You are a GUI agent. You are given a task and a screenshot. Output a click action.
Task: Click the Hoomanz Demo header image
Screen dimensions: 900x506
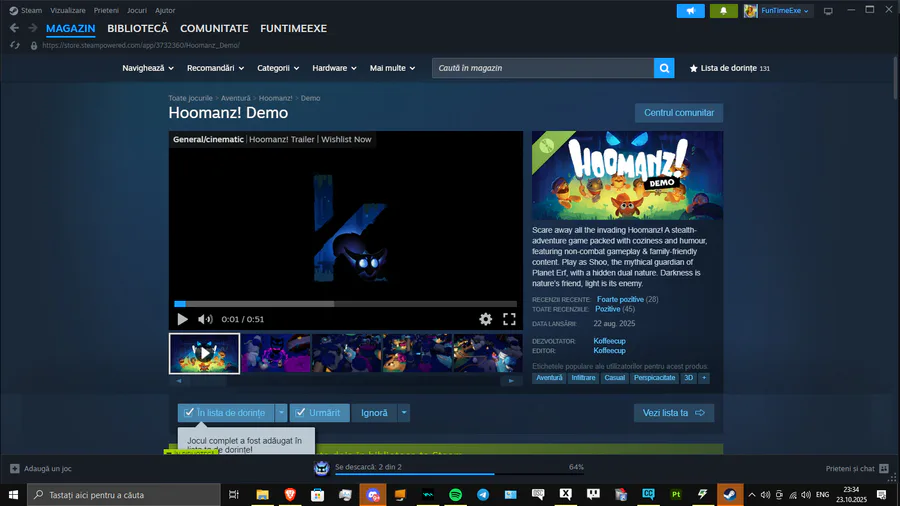click(627, 176)
